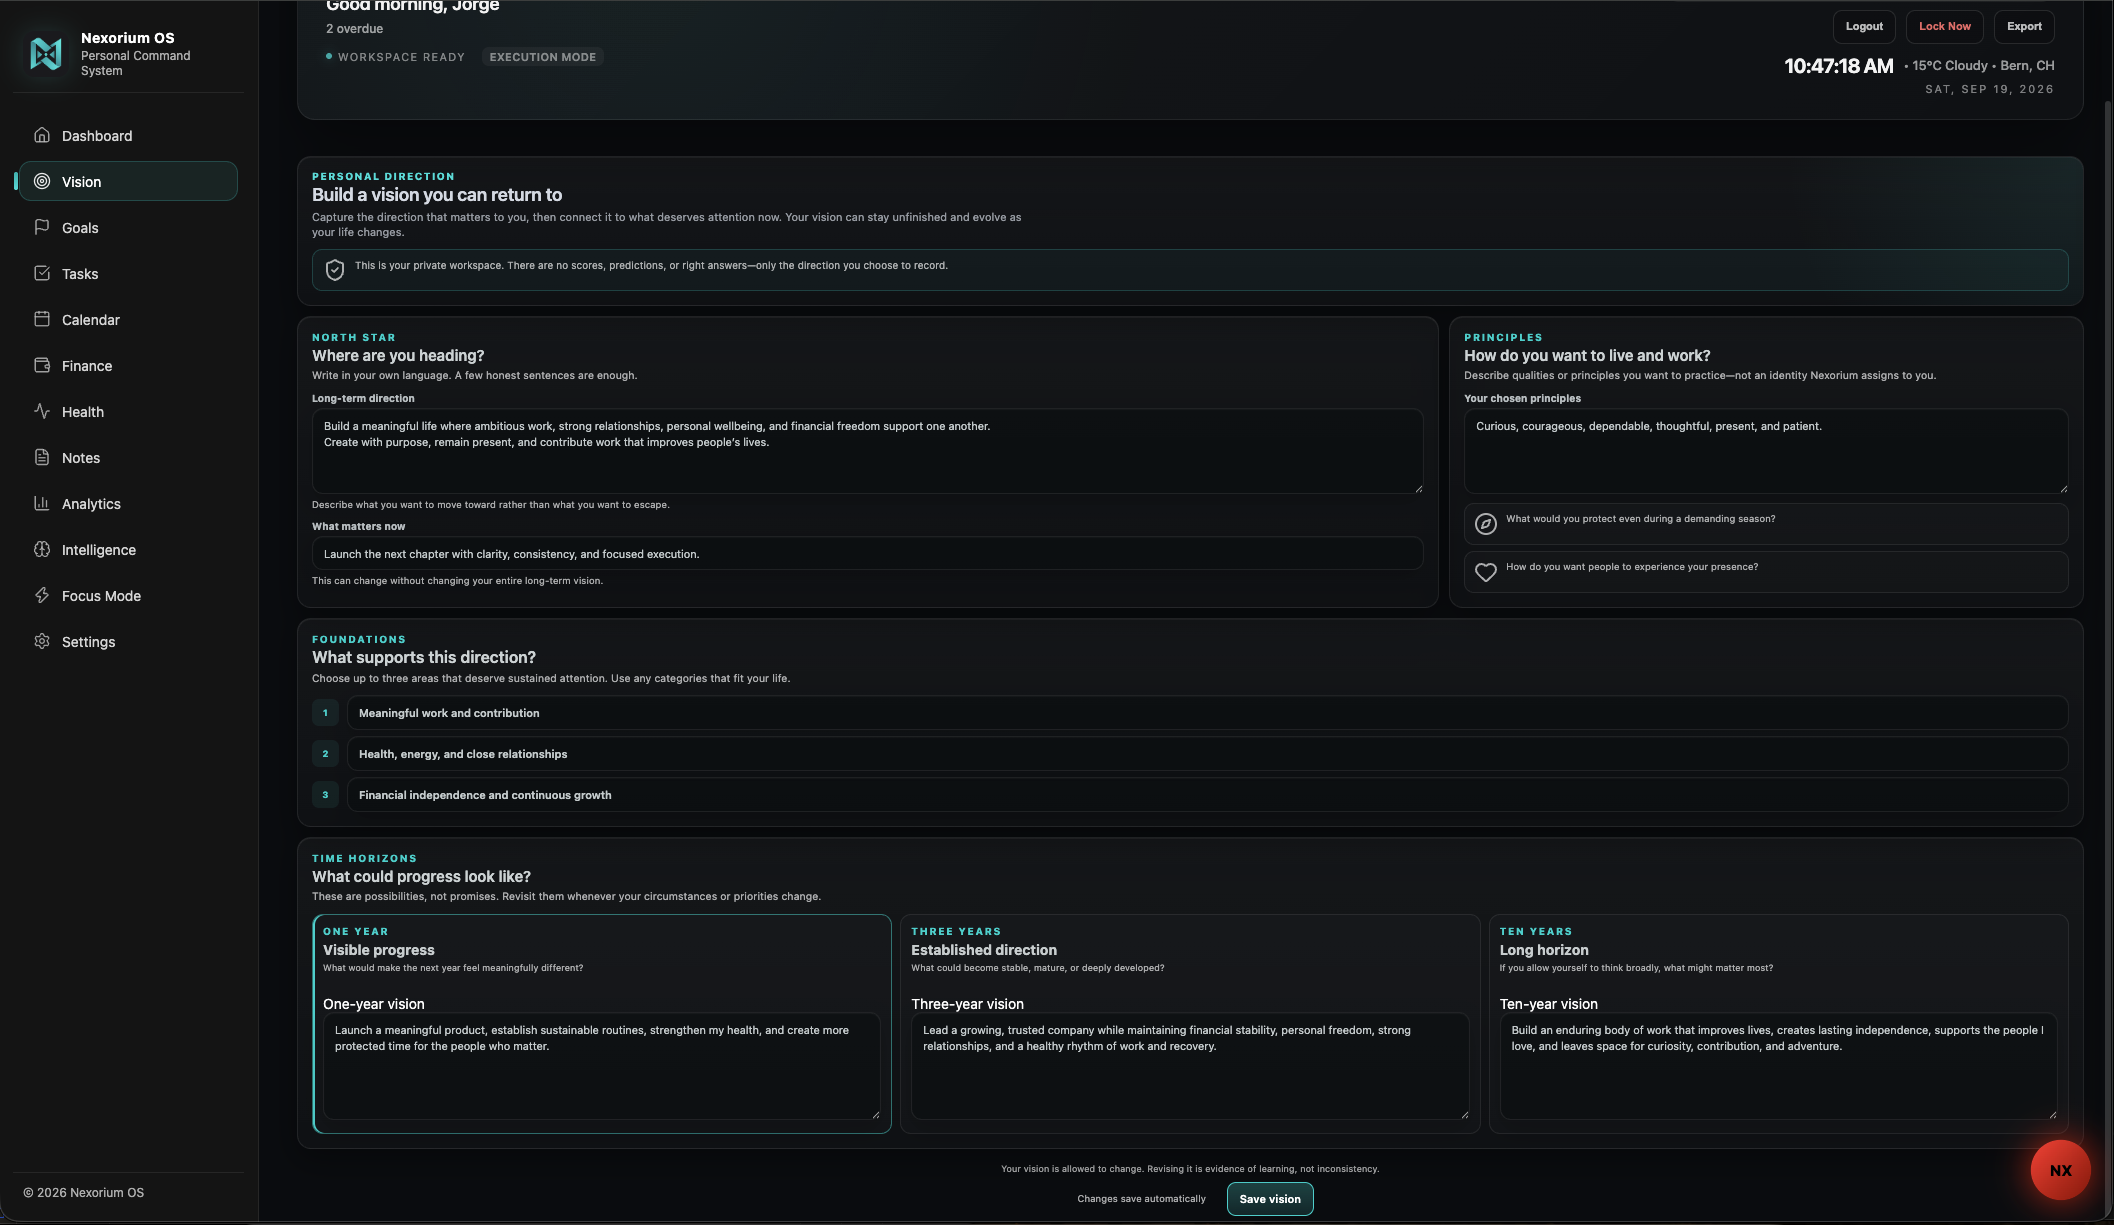The width and height of the screenshot is (2114, 1225).
Task: Edit the Ten-year vision text area
Action: tap(1778, 1066)
